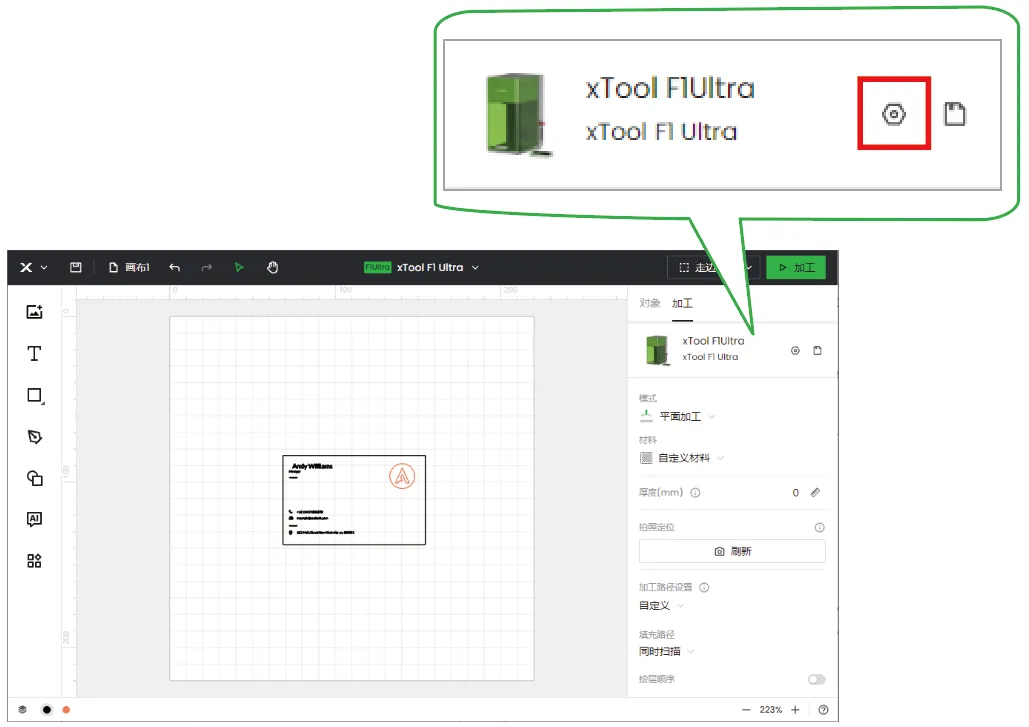The height and width of the screenshot is (727, 1029).
Task: Click the save project icon in top bar
Action: (76, 267)
